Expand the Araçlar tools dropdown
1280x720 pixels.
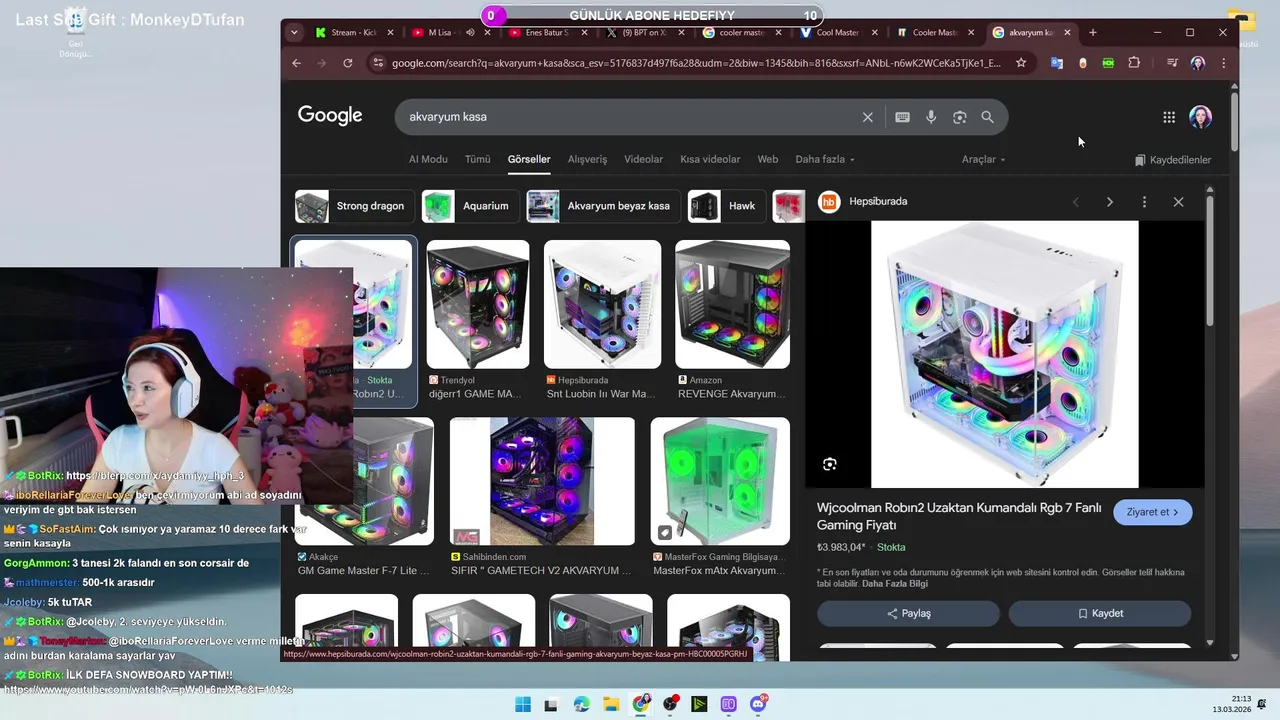click(x=983, y=159)
